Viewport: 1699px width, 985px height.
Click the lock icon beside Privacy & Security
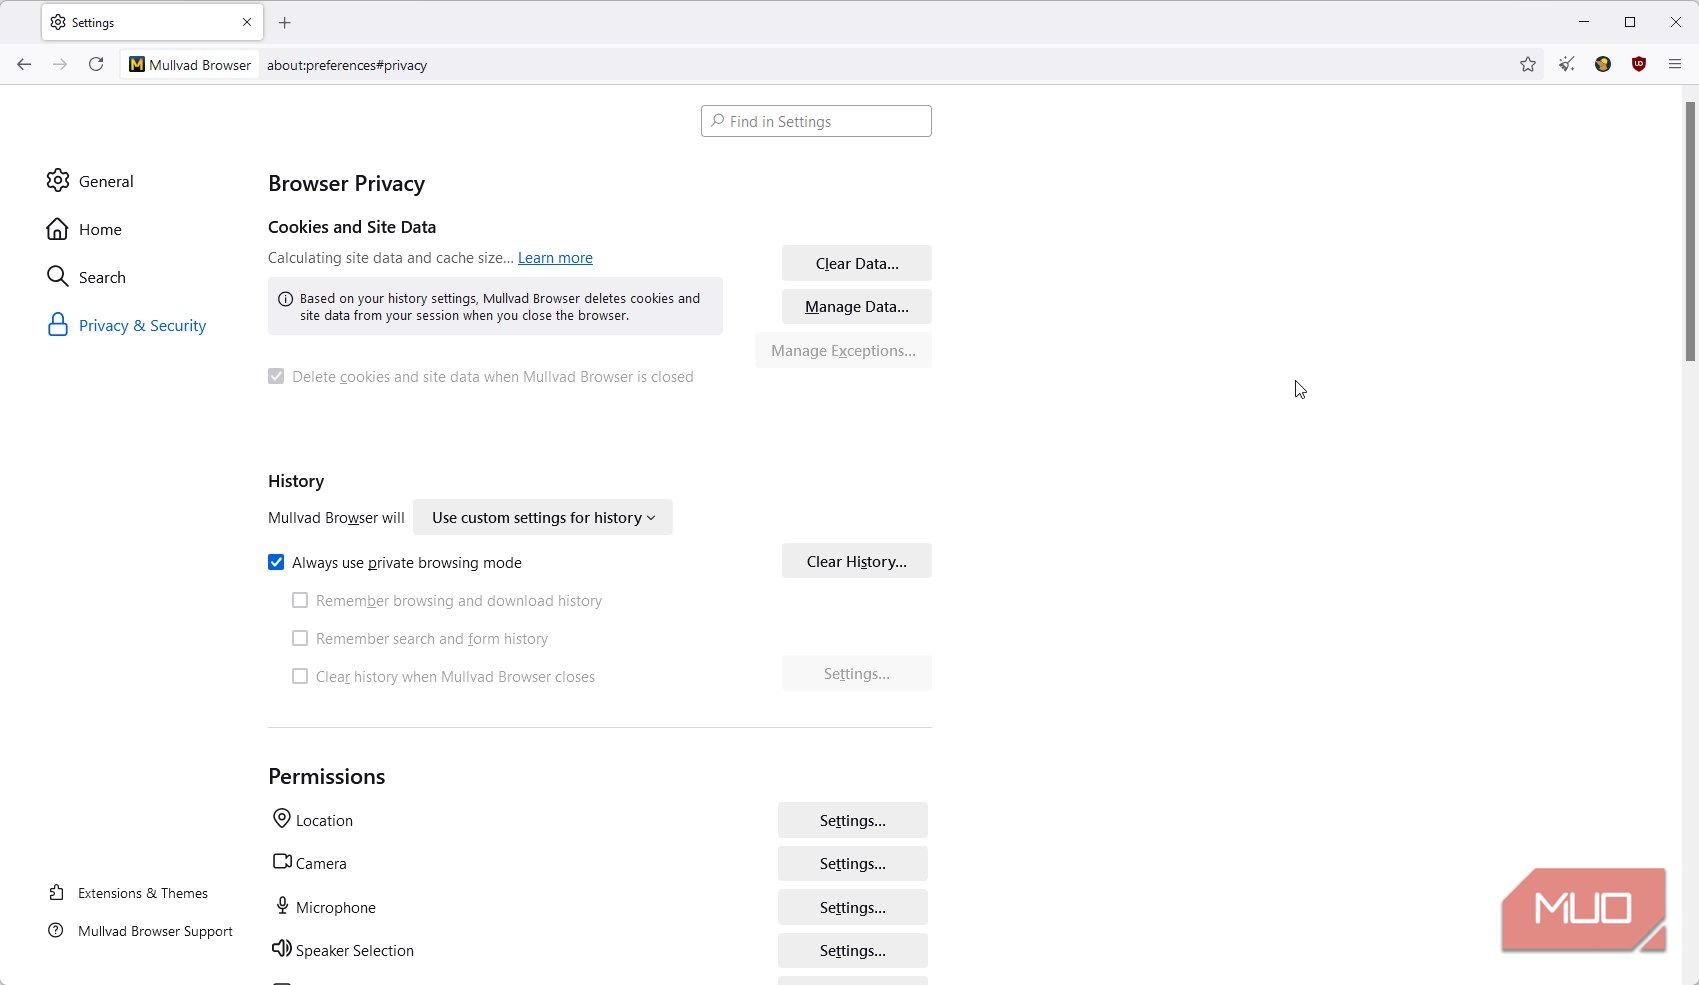tap(58, 325)
